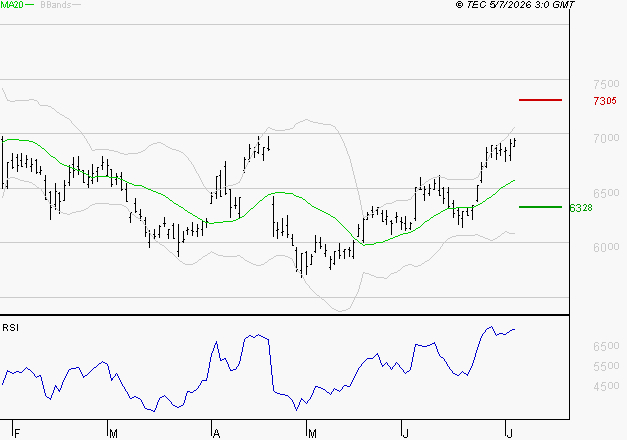This screenshot has height=440, width=627.
Task: Click the 4500 label on RSI axis
Action: click(606, 386)
